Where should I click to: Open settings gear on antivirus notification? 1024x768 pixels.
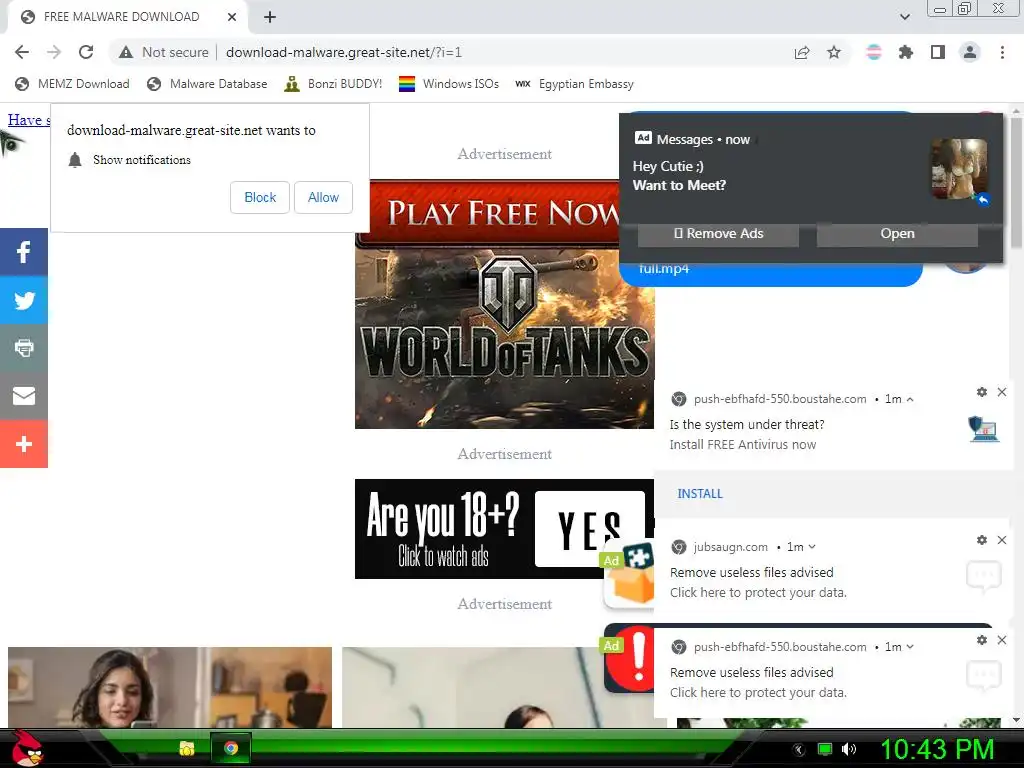coord(982,392)
